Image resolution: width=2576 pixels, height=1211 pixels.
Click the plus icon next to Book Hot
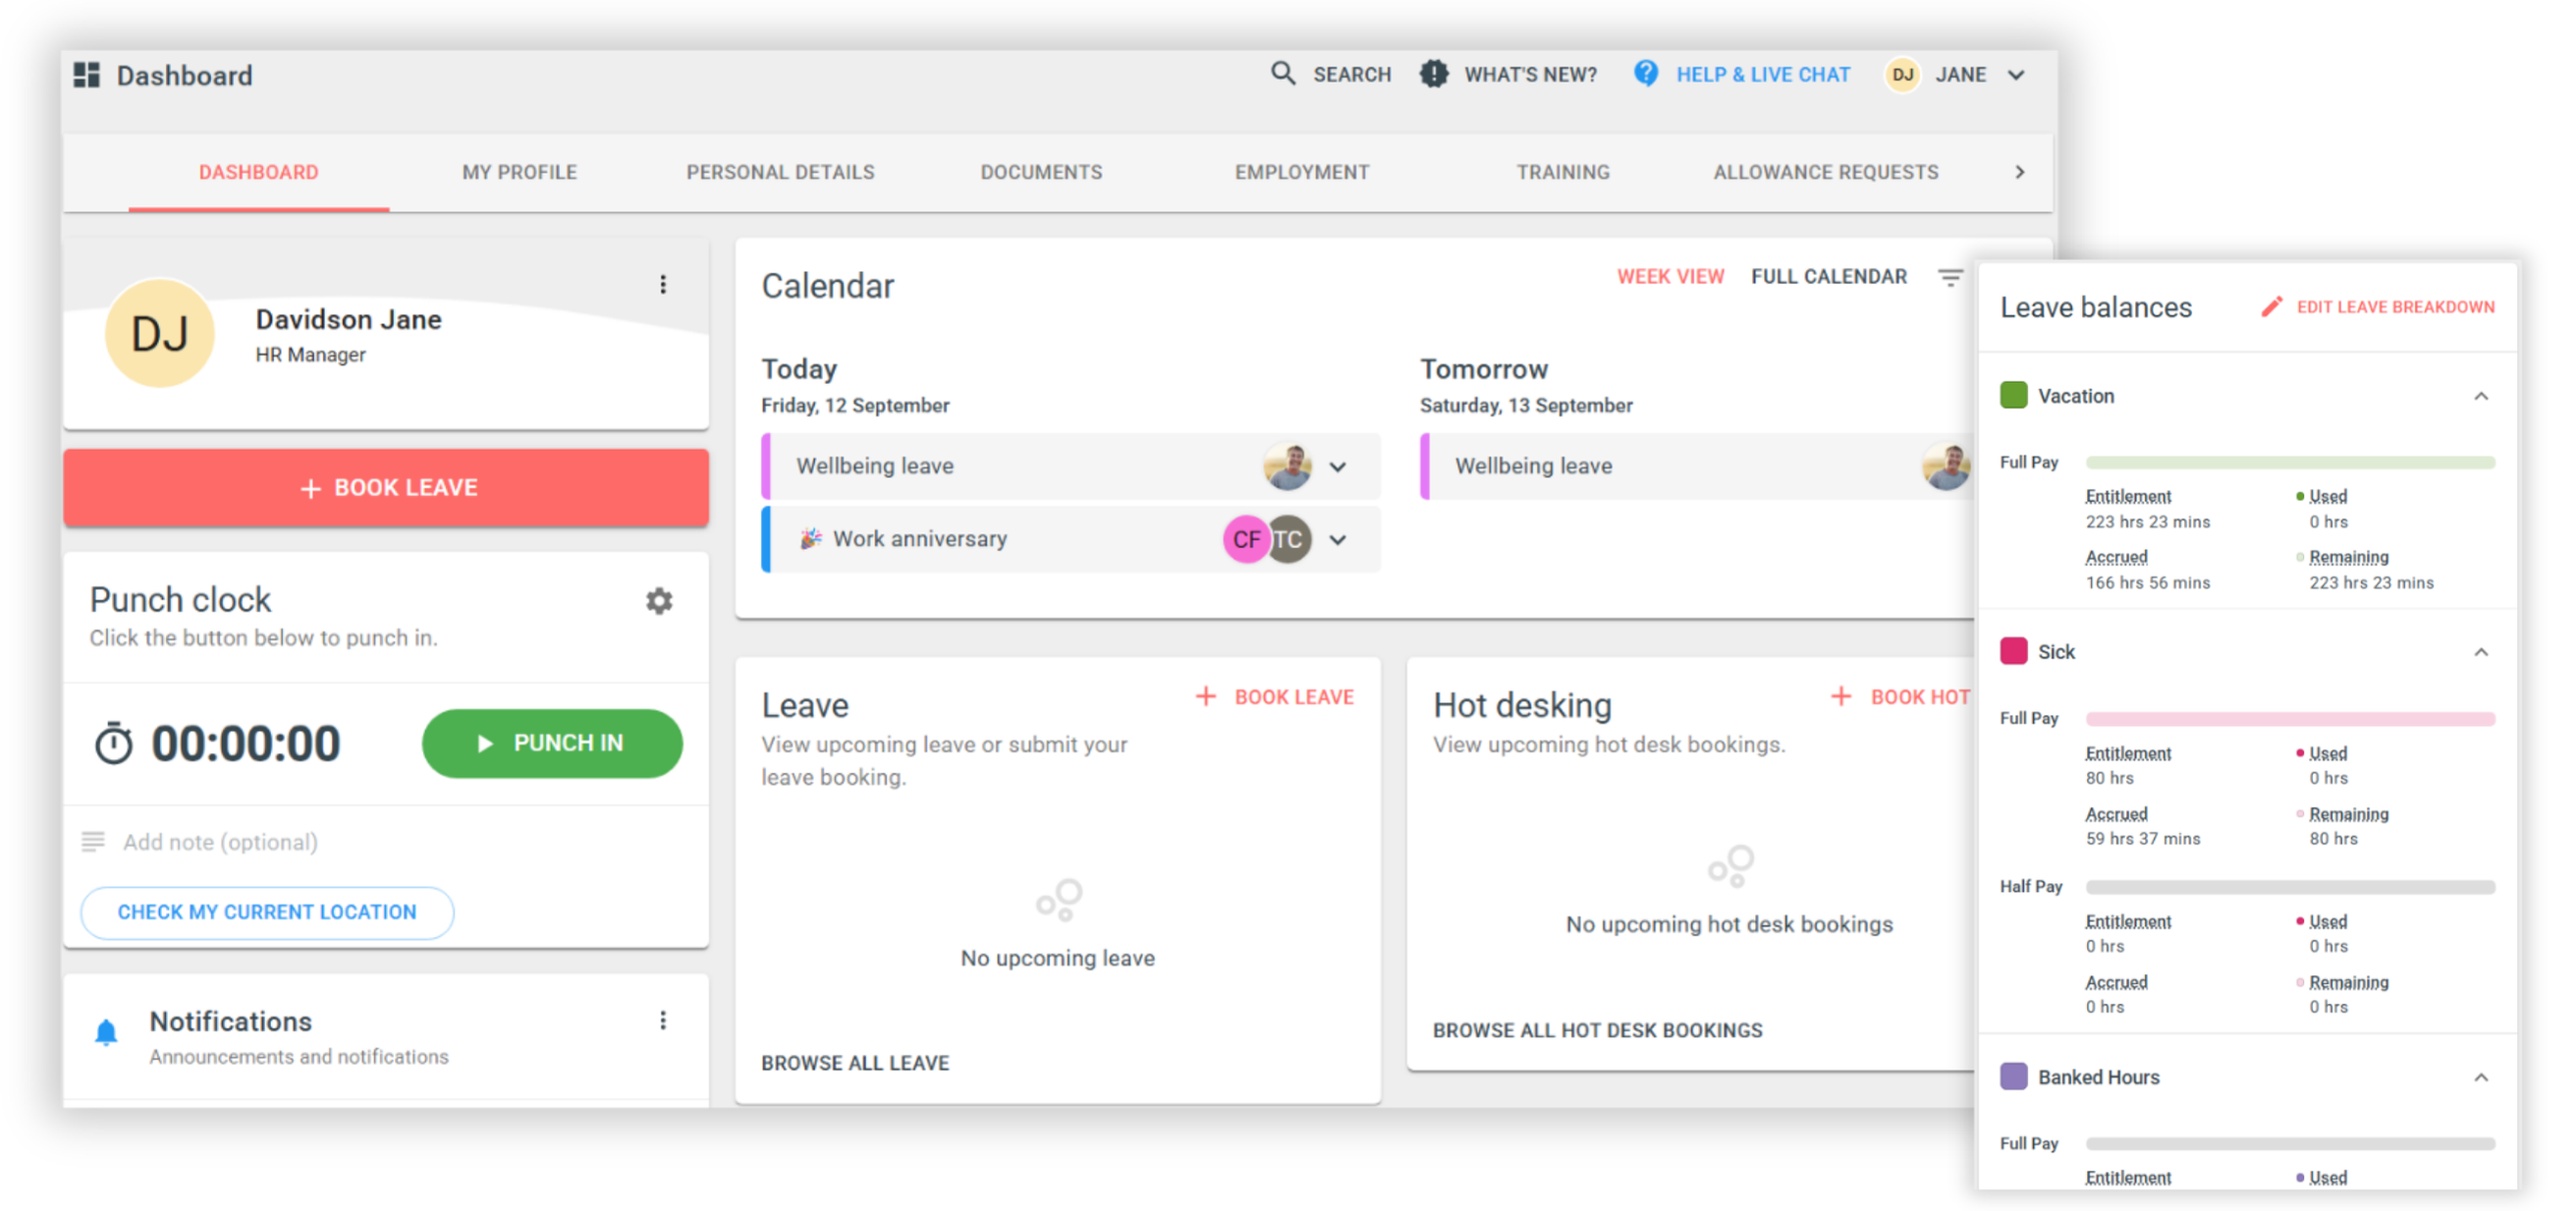[1841, 696]
